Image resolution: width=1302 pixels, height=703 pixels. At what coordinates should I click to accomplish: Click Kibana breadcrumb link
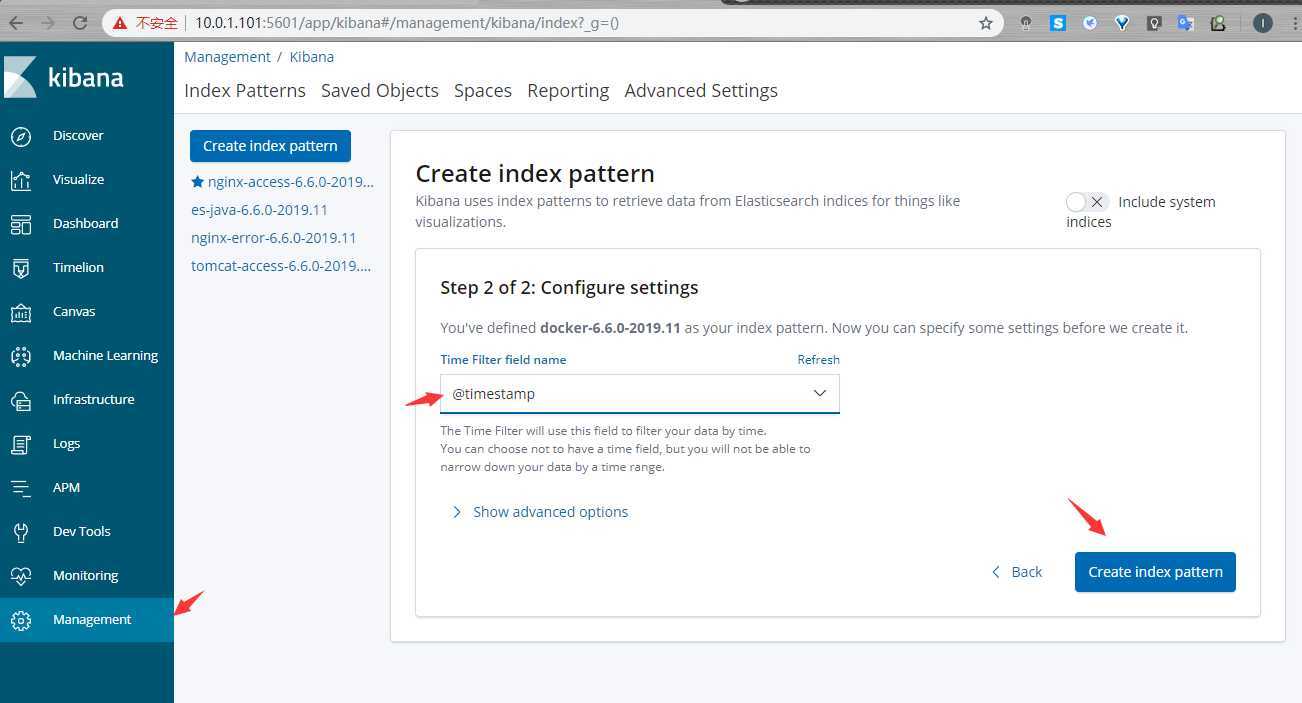(312, 57)
